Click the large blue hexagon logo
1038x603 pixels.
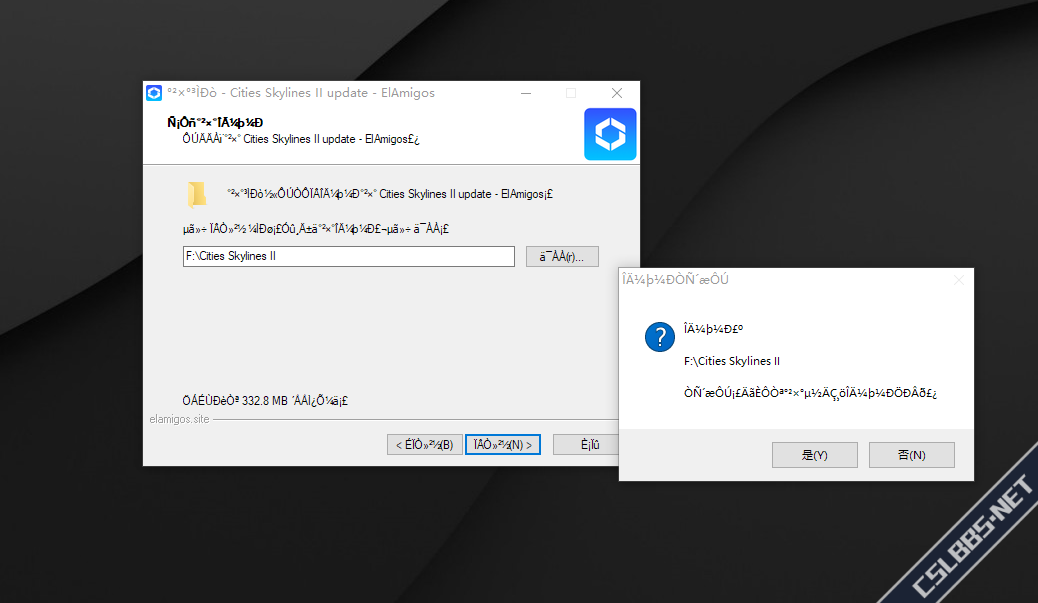(x=610, y=134)
